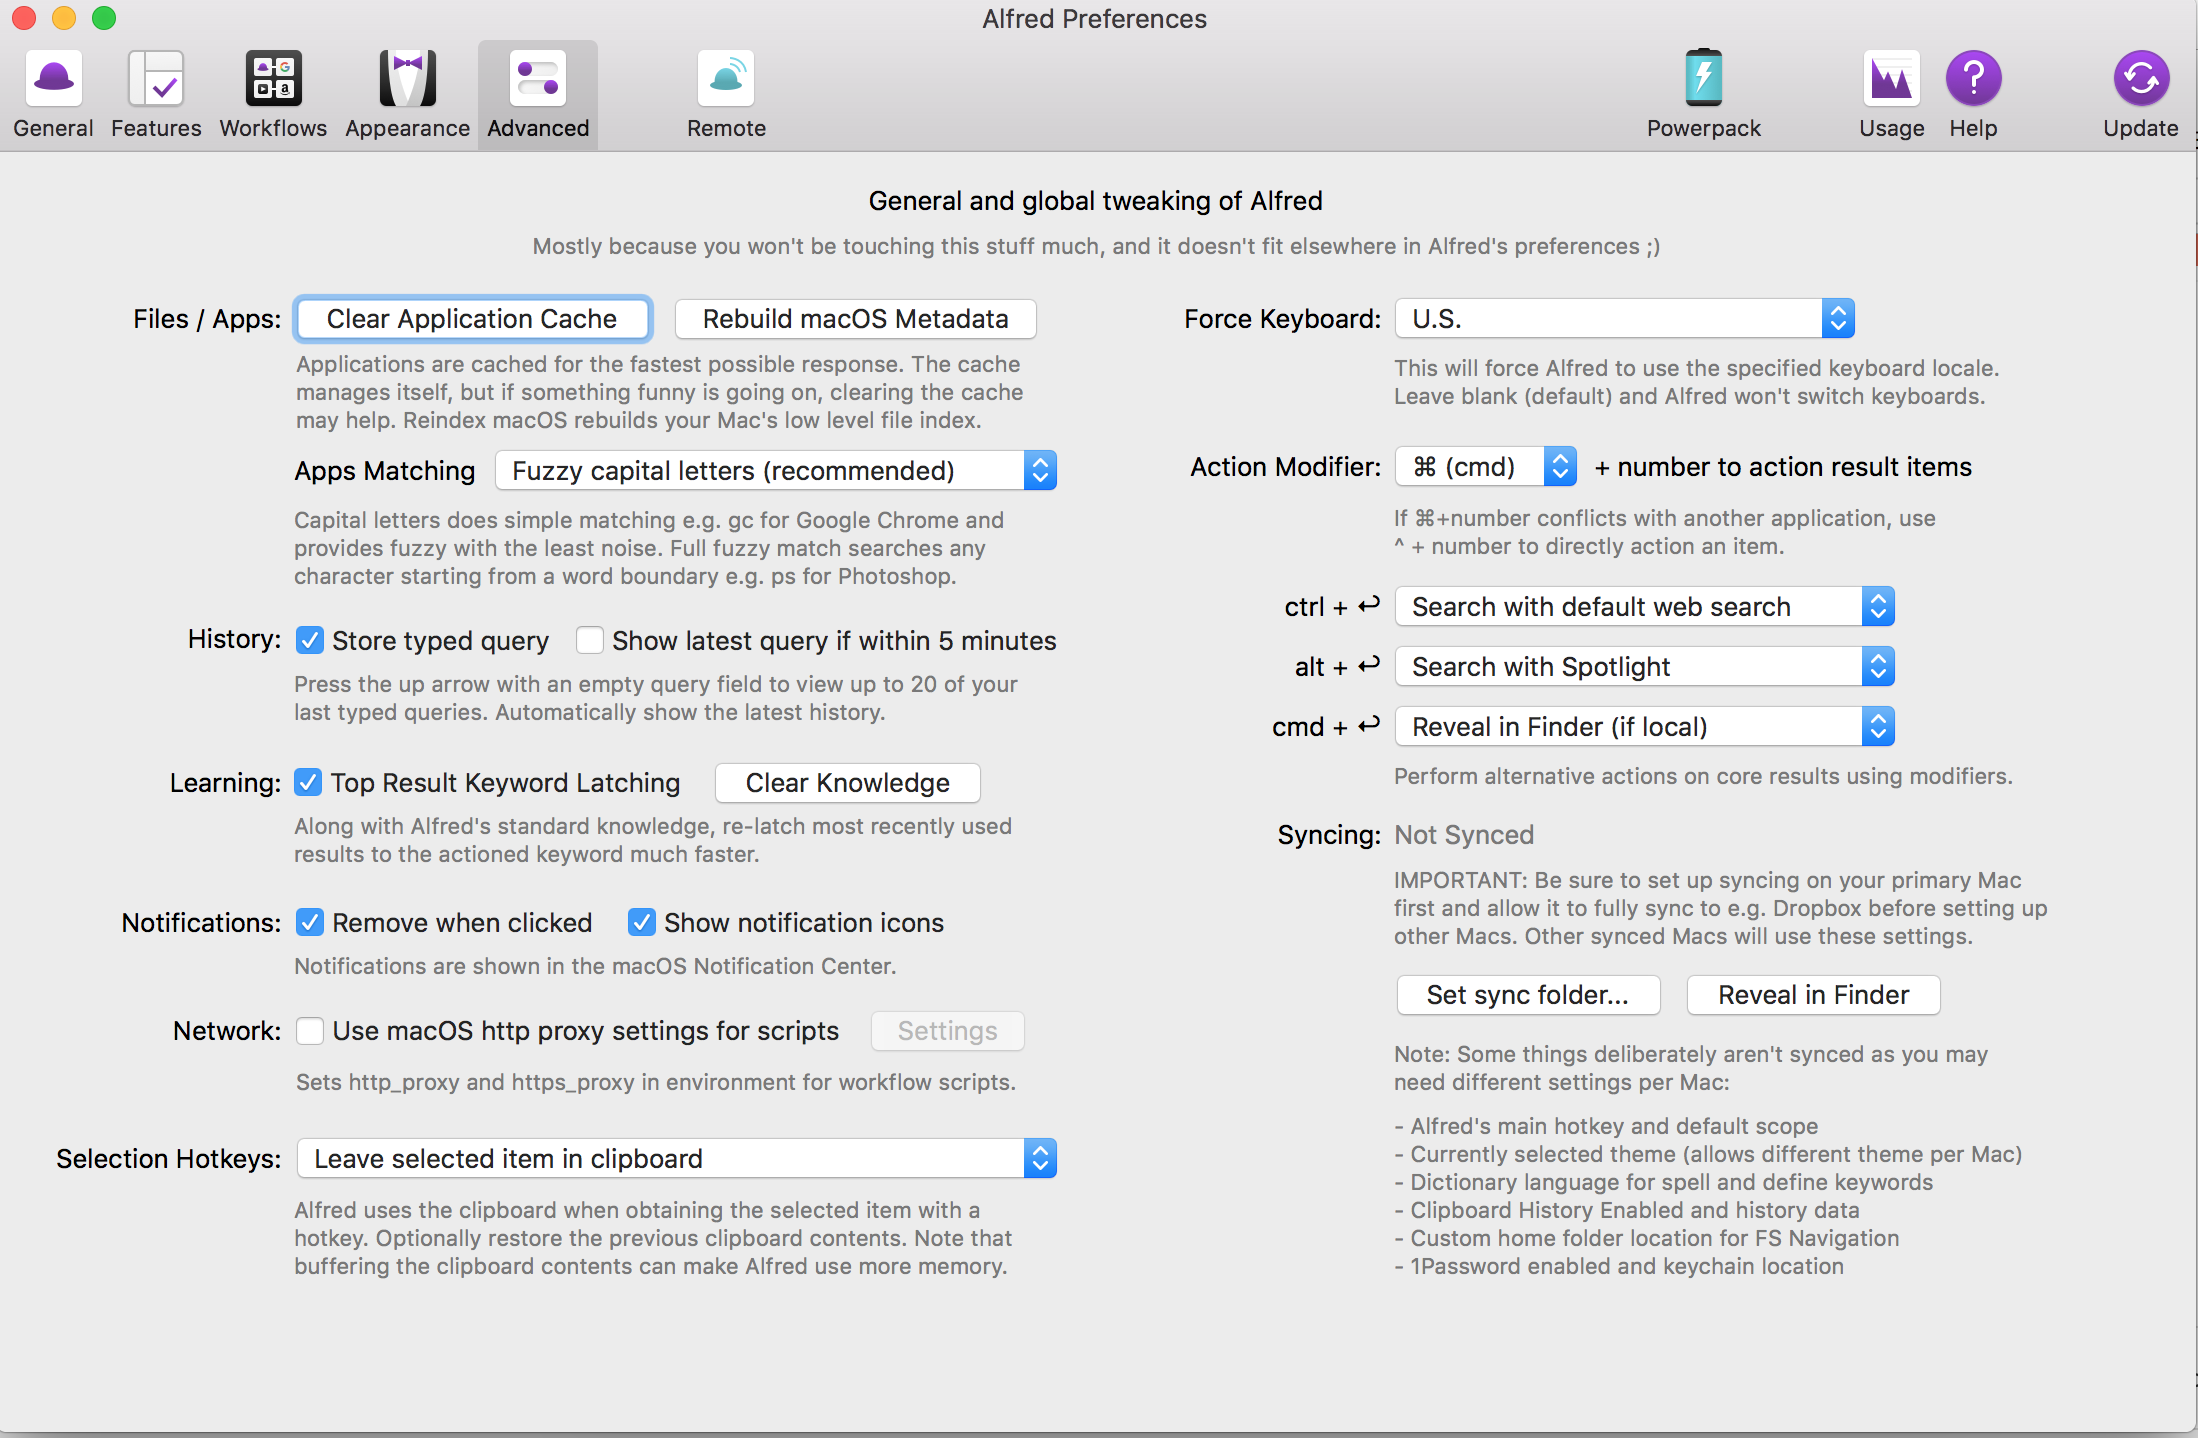
Task: Toggle Store typed query checkbox
Action: click(310, 640)
